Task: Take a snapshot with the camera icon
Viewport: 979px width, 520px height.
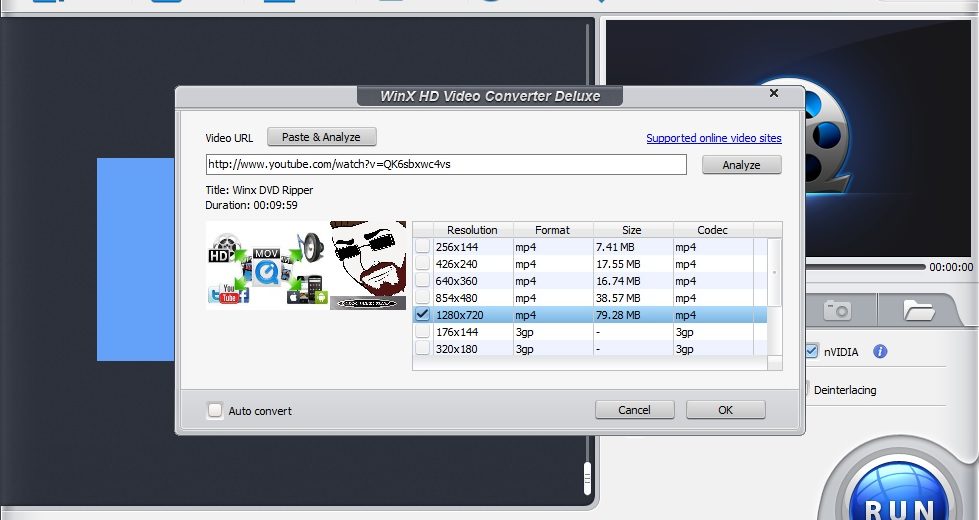Action: click(837, 309)
